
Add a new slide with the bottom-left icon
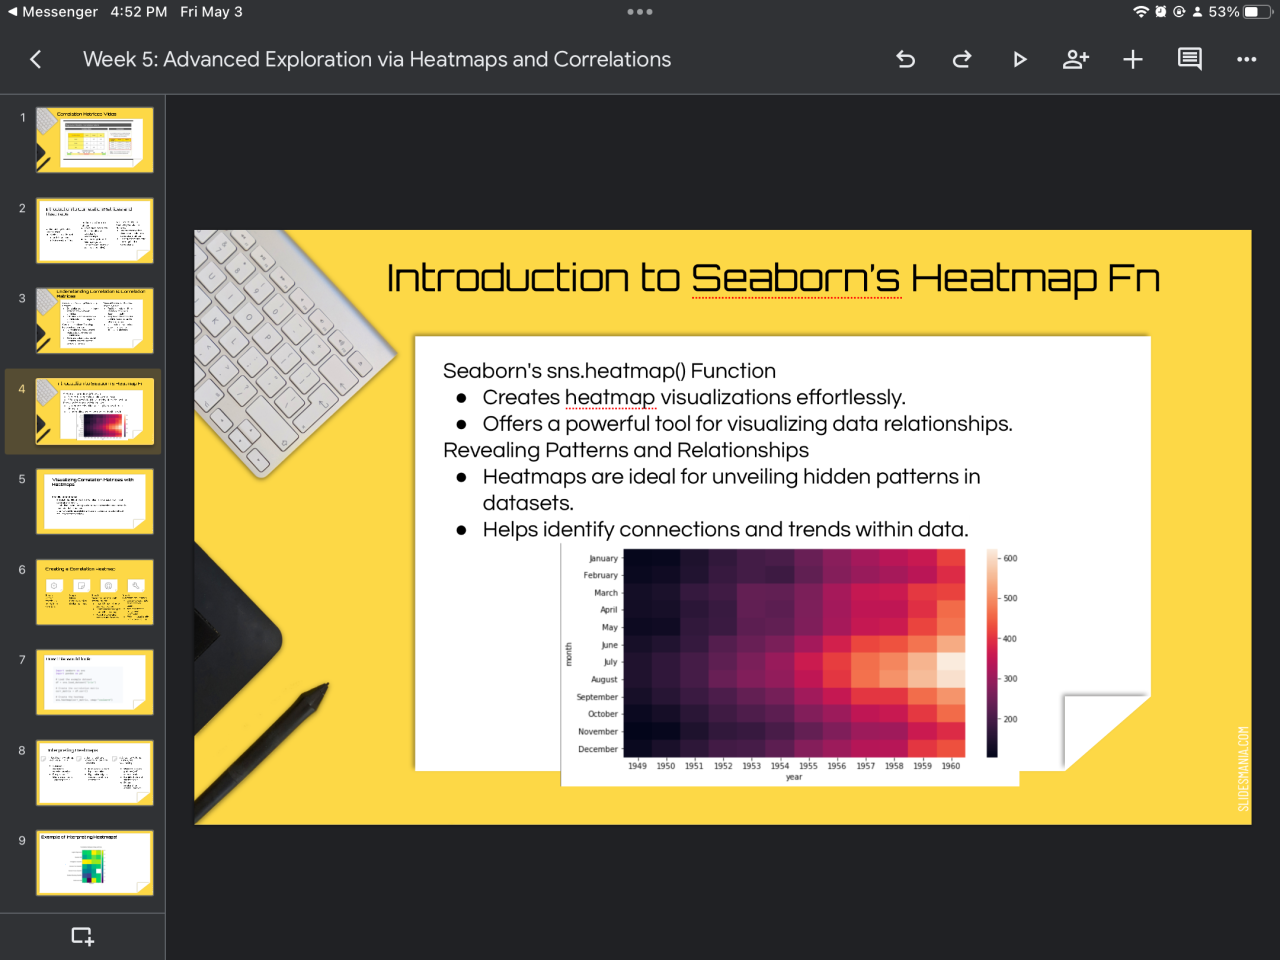tap(82, 936)
